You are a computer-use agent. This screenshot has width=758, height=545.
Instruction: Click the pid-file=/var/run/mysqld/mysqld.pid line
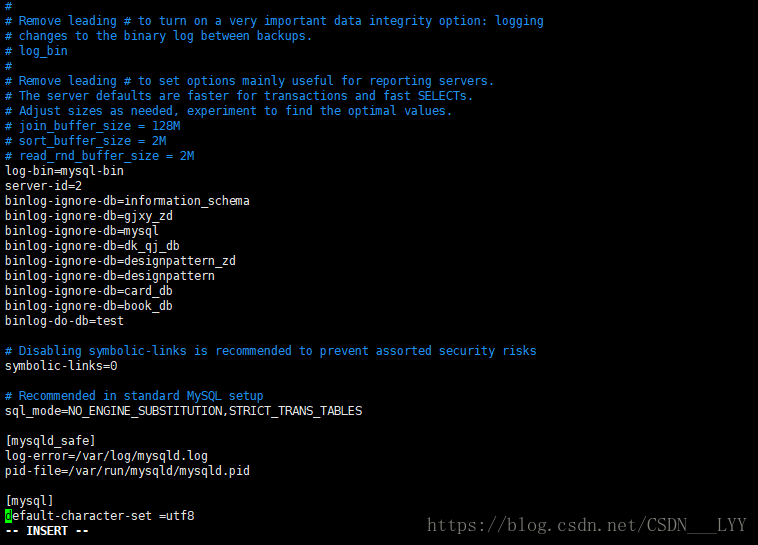[x=128, y=471]
